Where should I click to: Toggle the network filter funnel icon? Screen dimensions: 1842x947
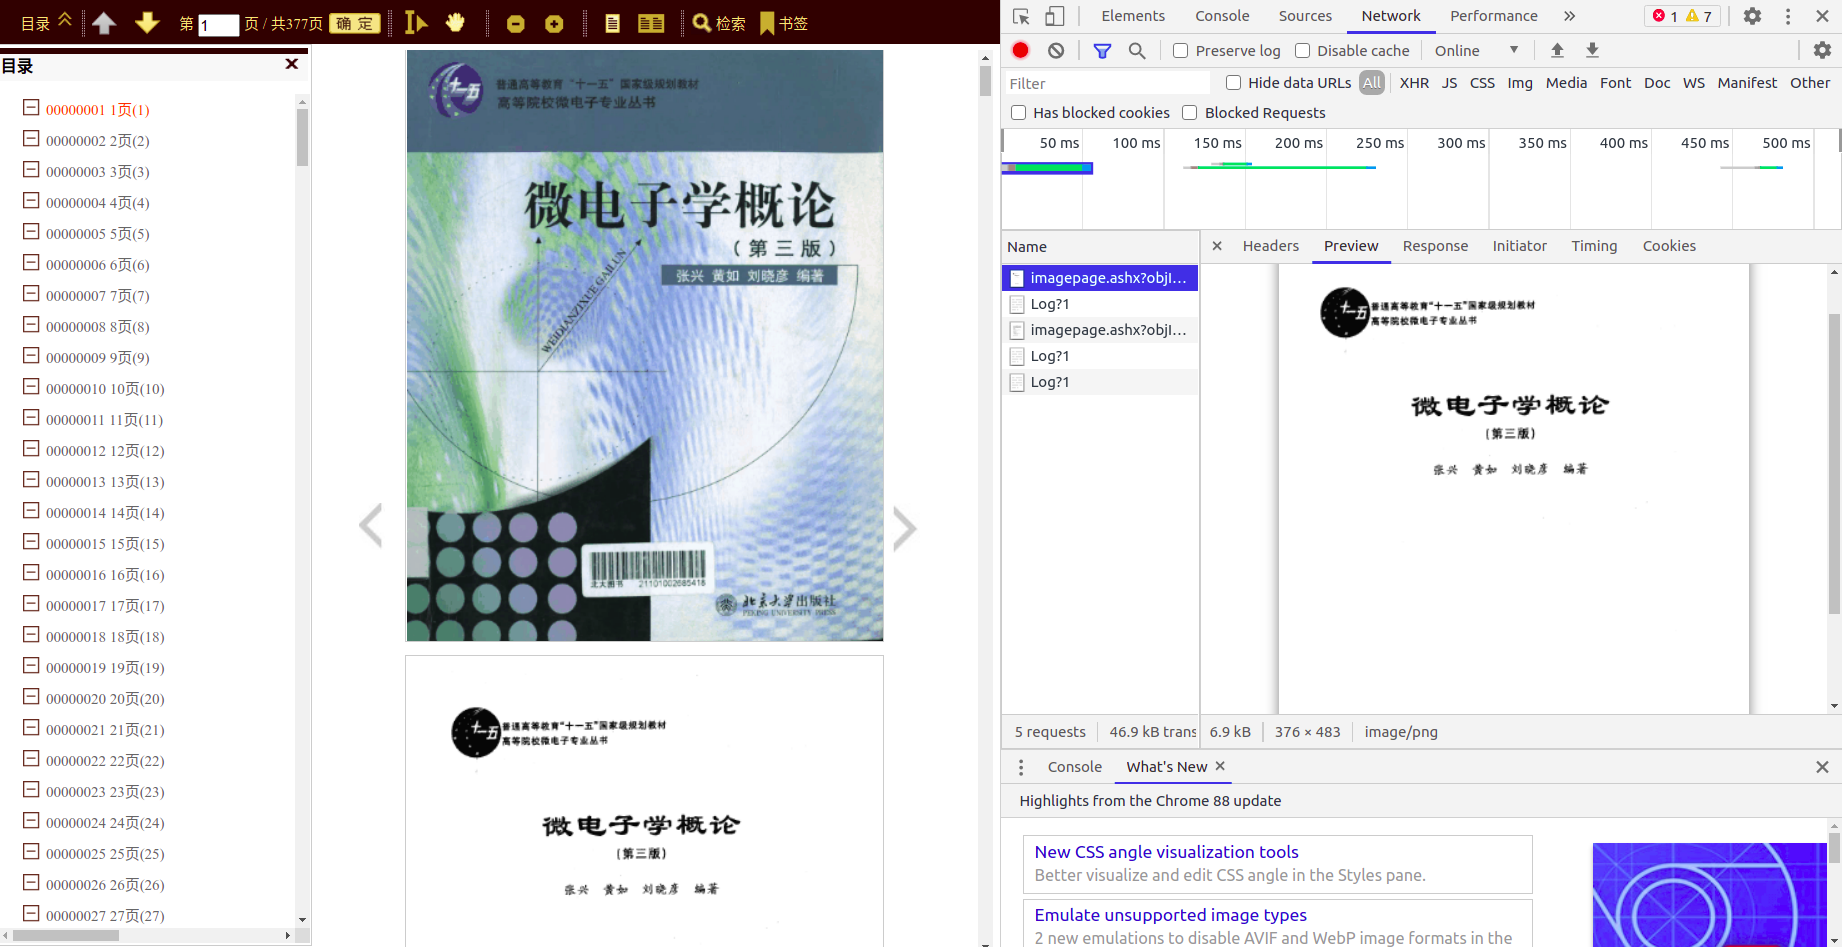point(1102,50)
